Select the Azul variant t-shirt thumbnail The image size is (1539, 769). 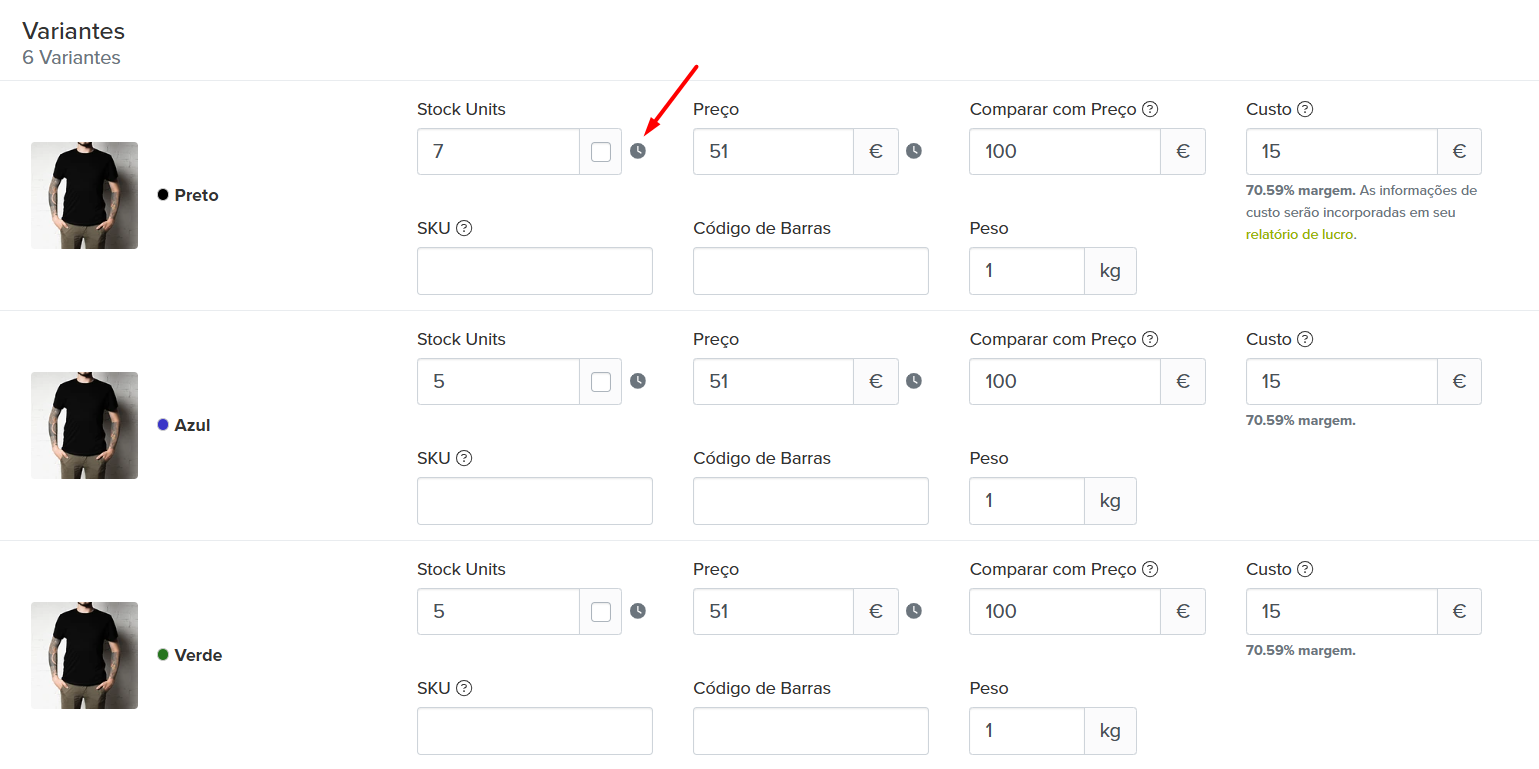pos(84,425)
